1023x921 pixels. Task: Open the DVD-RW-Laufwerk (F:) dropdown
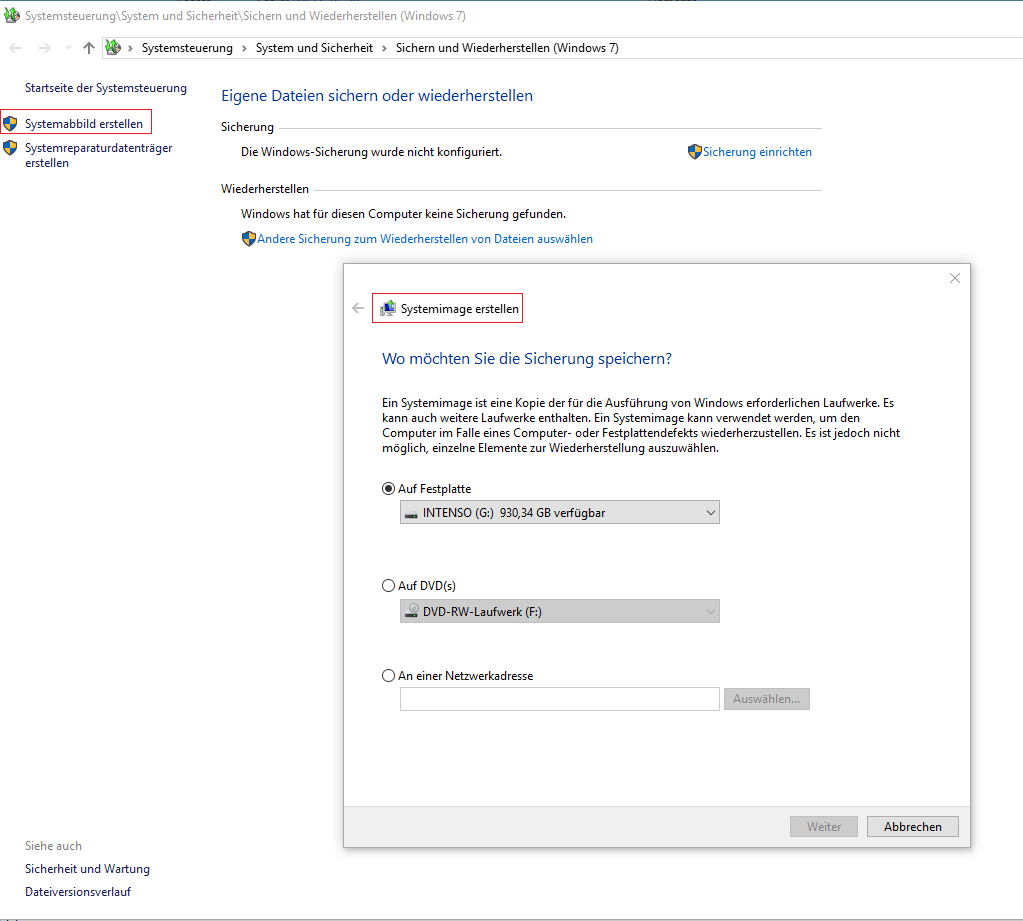[560, 611]
